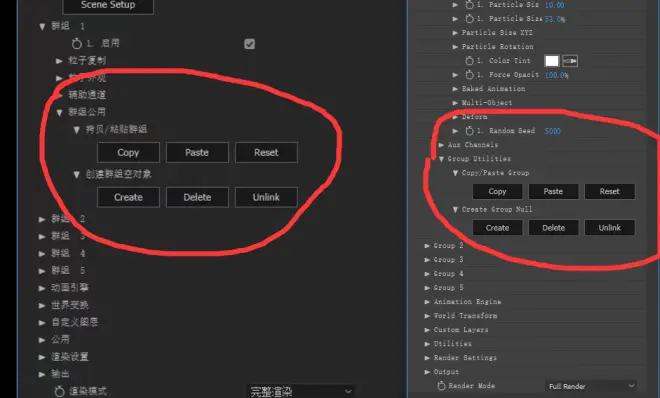Expand the World Transform section
660x398 pixels.
pyautogui.click(x=427, y=316)
